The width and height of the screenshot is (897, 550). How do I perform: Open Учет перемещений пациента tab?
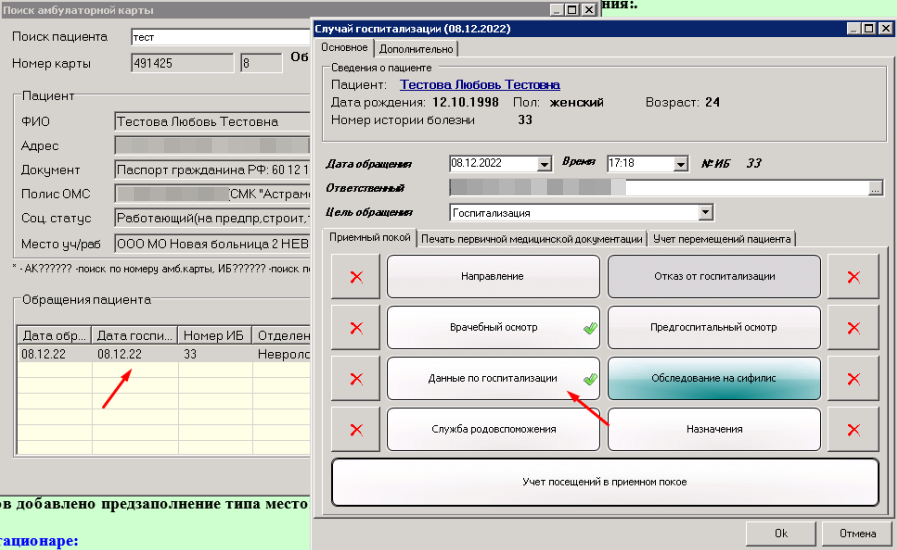point(722,239)
